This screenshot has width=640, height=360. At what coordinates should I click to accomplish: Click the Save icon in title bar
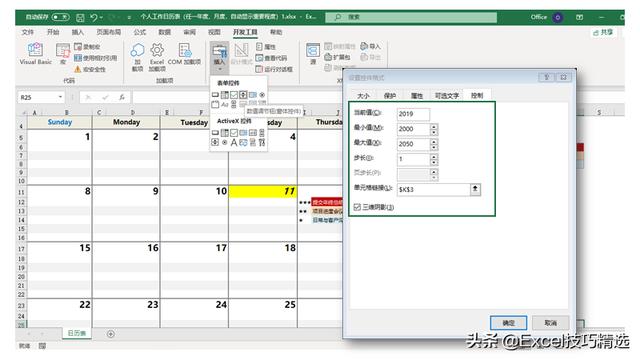click(80, 17)
